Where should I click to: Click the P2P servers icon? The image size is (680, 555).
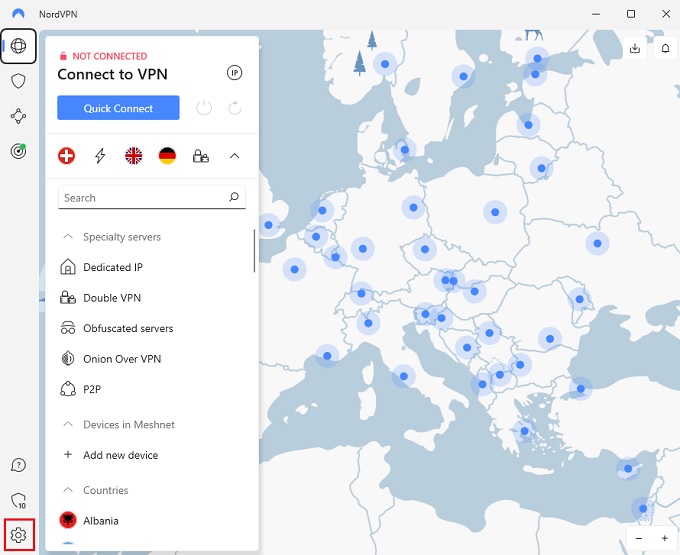pos(68,389)
